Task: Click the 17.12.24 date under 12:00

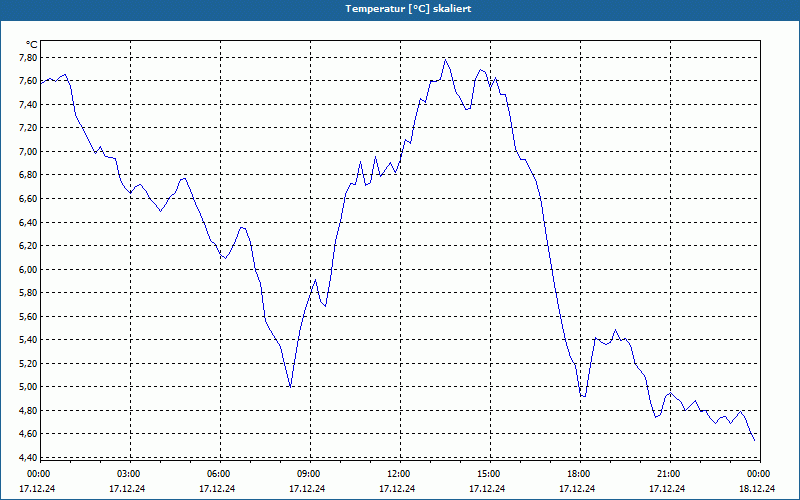Action: tap(397, 488)
